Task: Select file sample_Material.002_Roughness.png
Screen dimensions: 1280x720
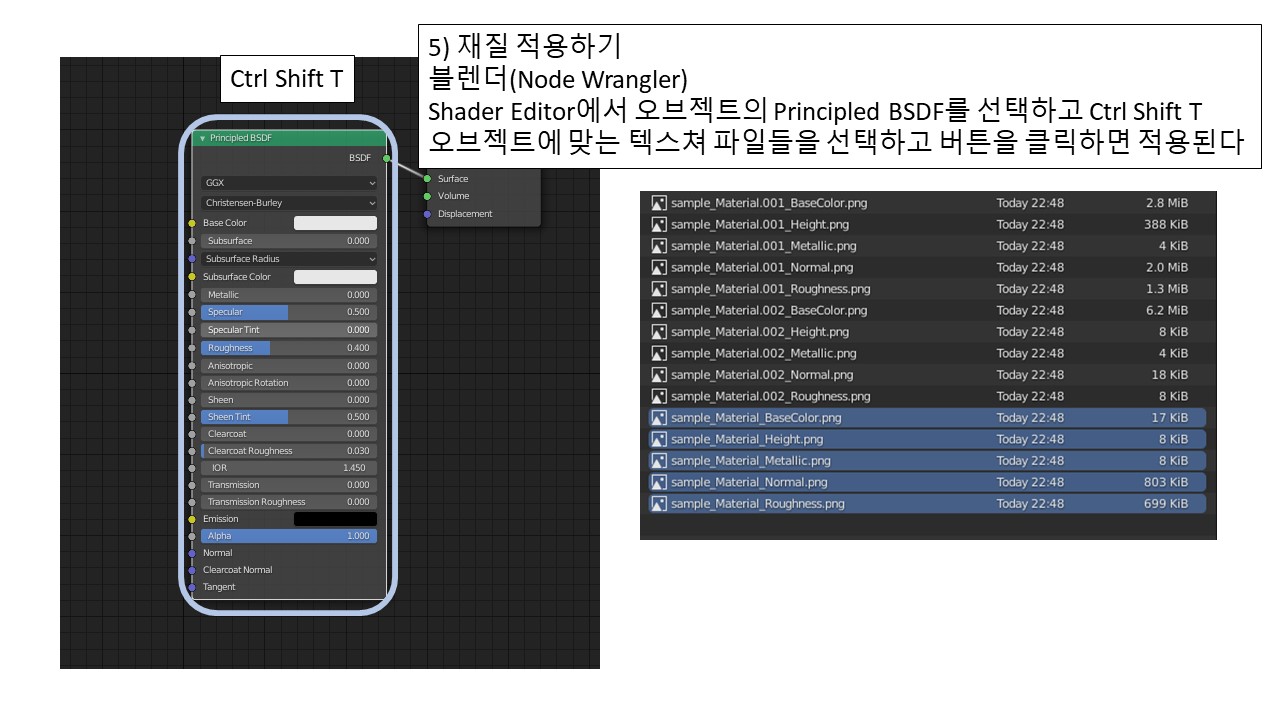Action: (x=926, y=396)
